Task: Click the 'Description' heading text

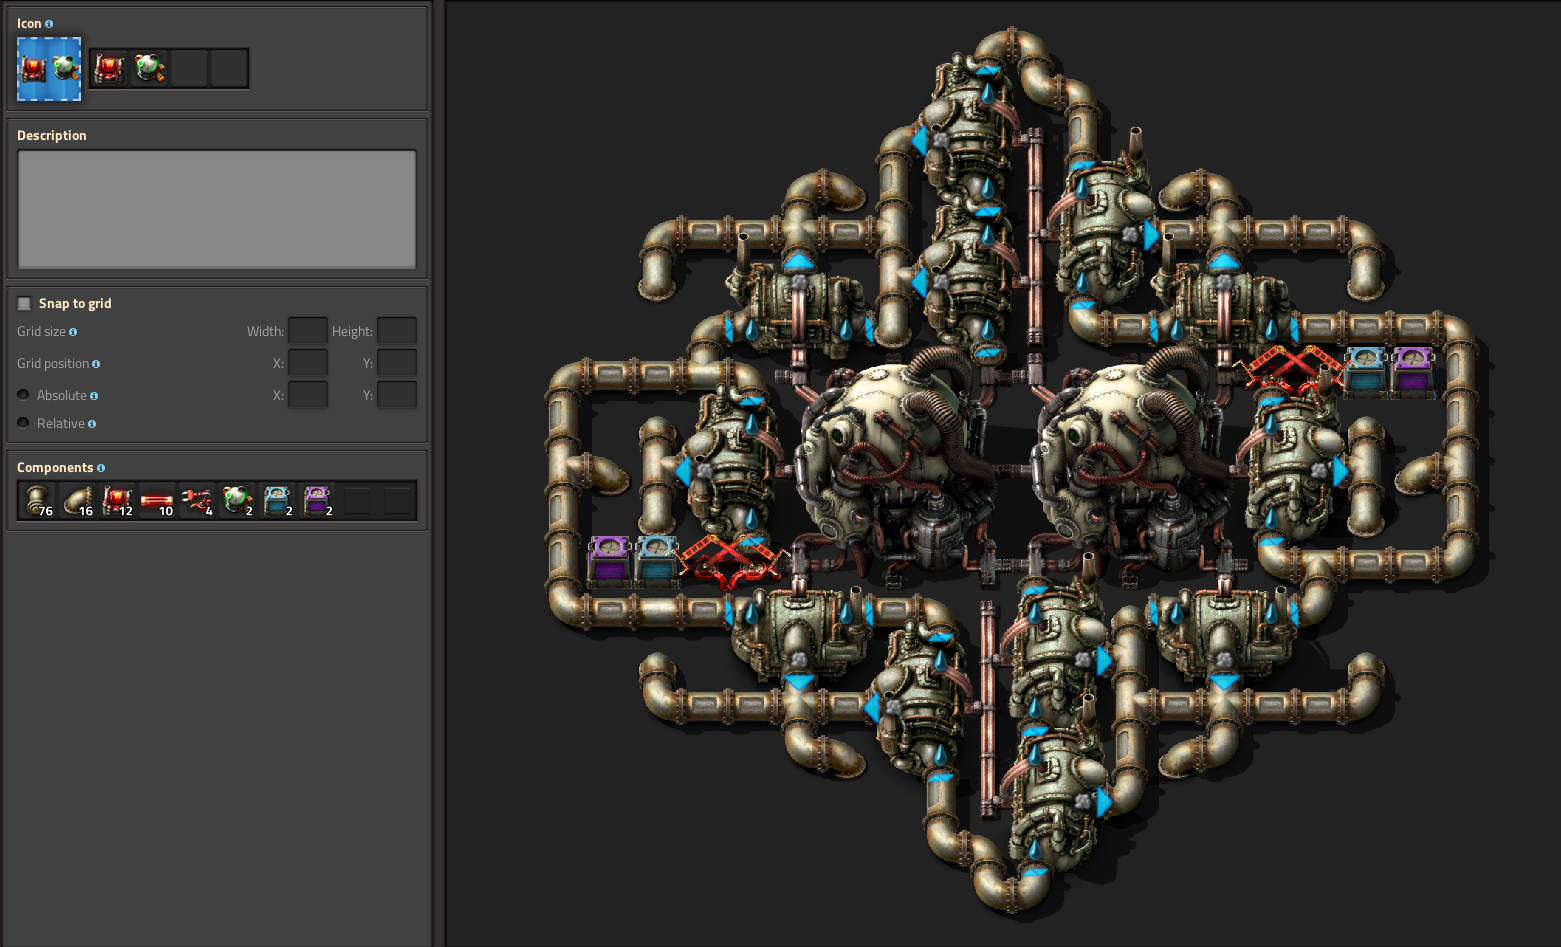Action: pyautogui.click(x=52, y=135)
